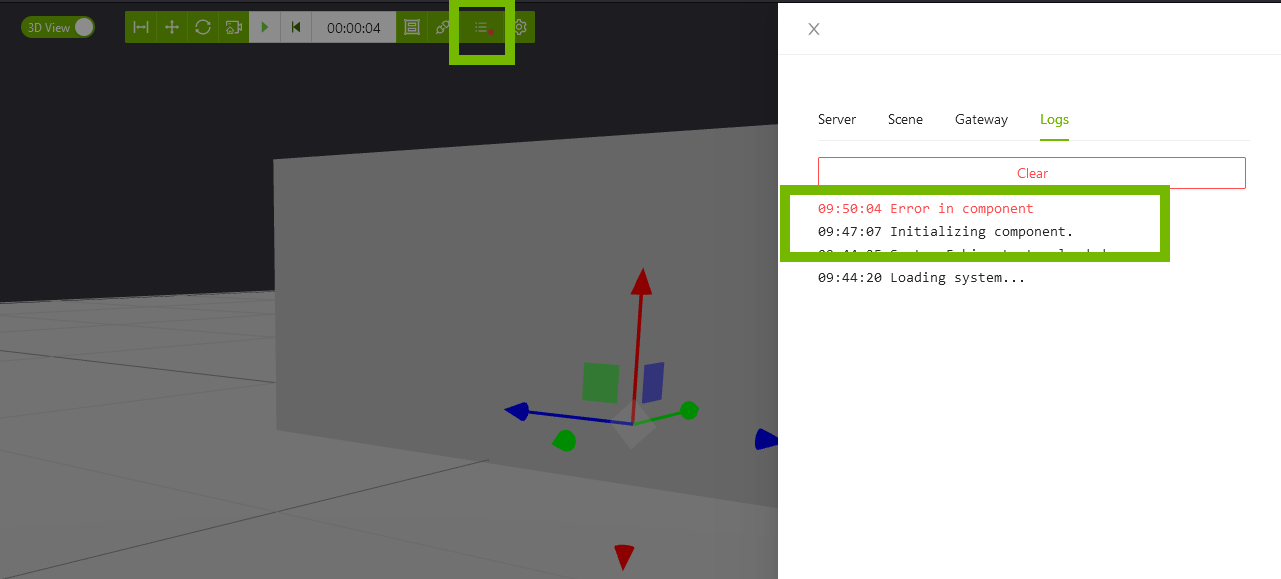Close the side panel with X

814,29
